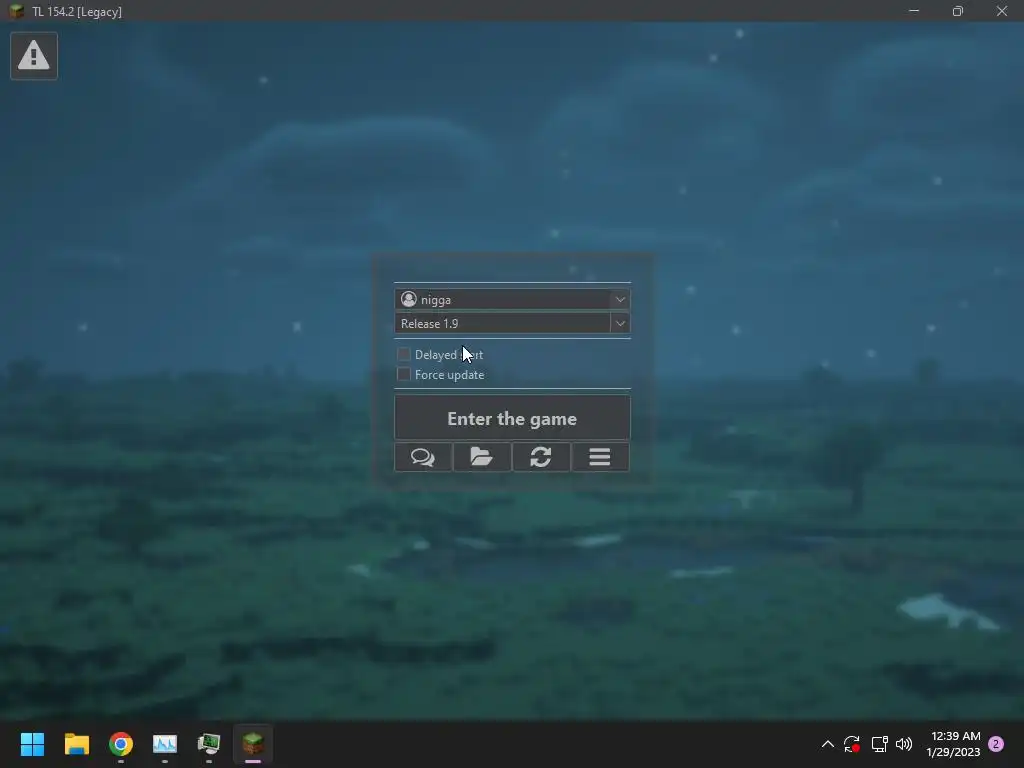Refresh the version list icon
Viewport: 1024px width, 768px height.
(x=541, y=457)
